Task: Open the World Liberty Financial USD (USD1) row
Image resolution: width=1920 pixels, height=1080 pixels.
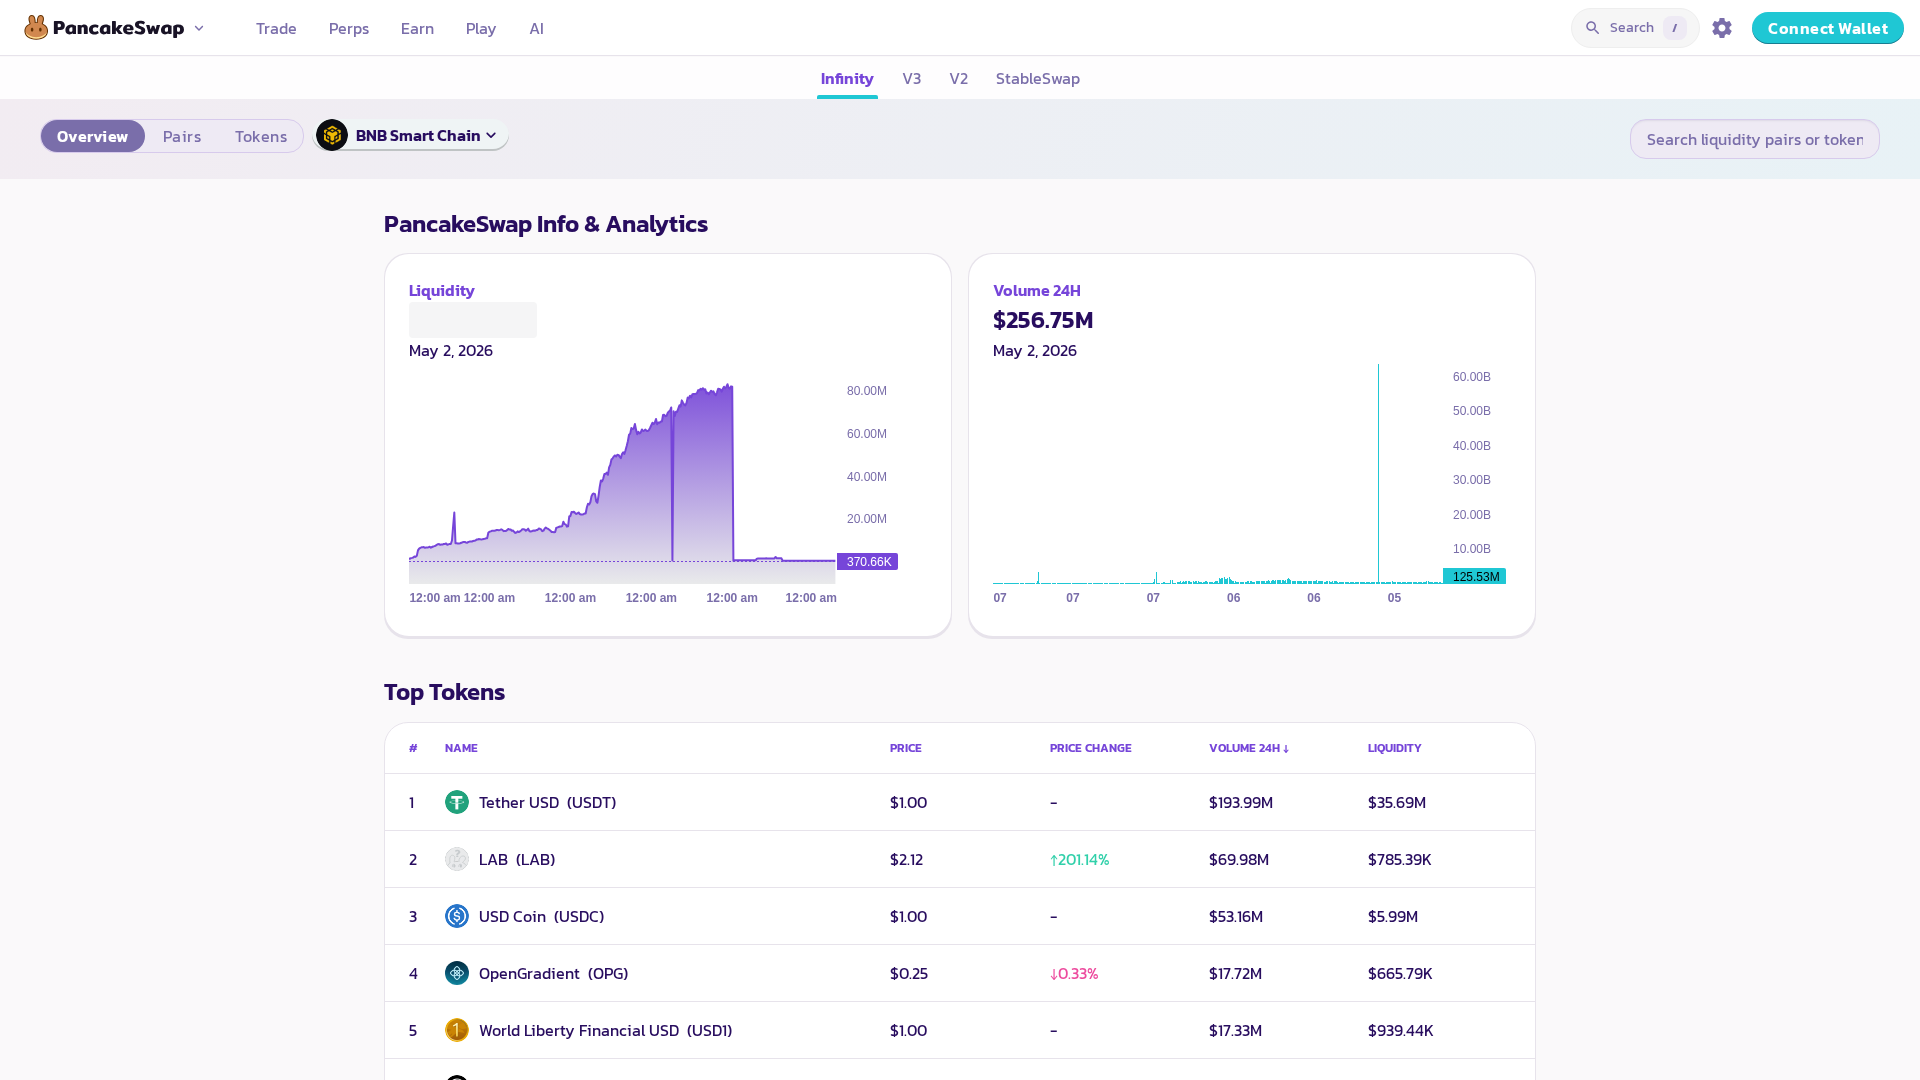Action: point(960,1030)
